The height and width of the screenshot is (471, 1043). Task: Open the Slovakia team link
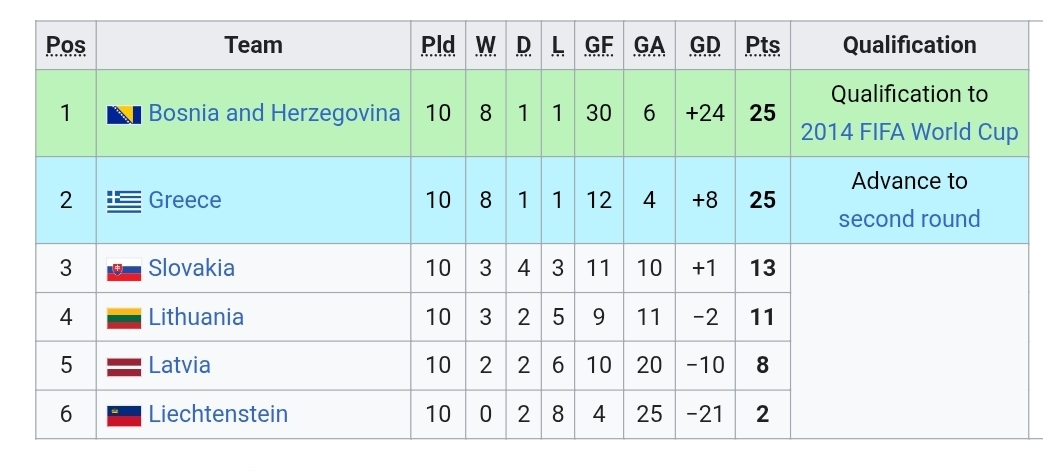pos(191,268)
